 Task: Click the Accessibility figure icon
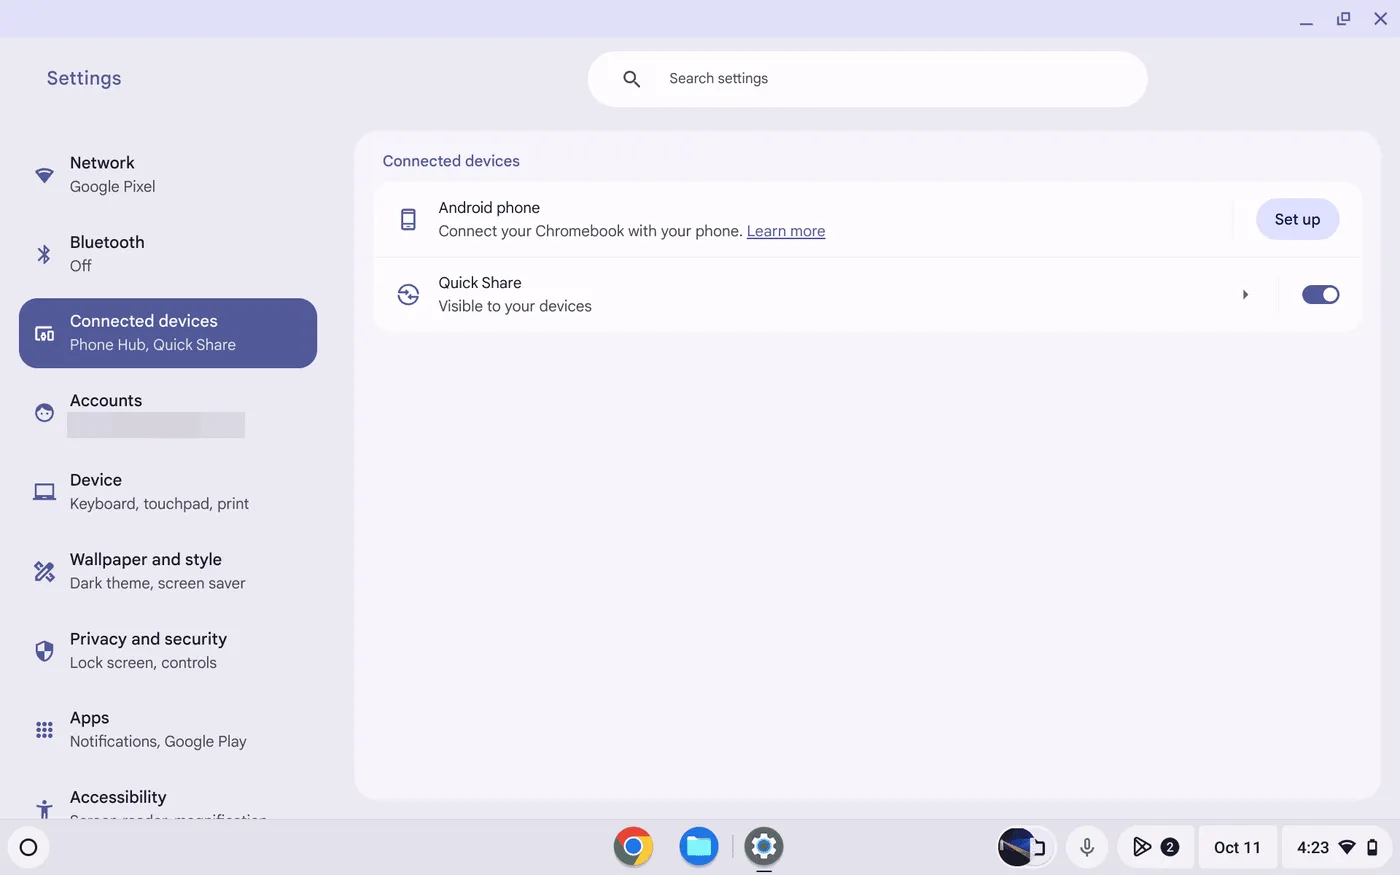[x=44, y=808]
